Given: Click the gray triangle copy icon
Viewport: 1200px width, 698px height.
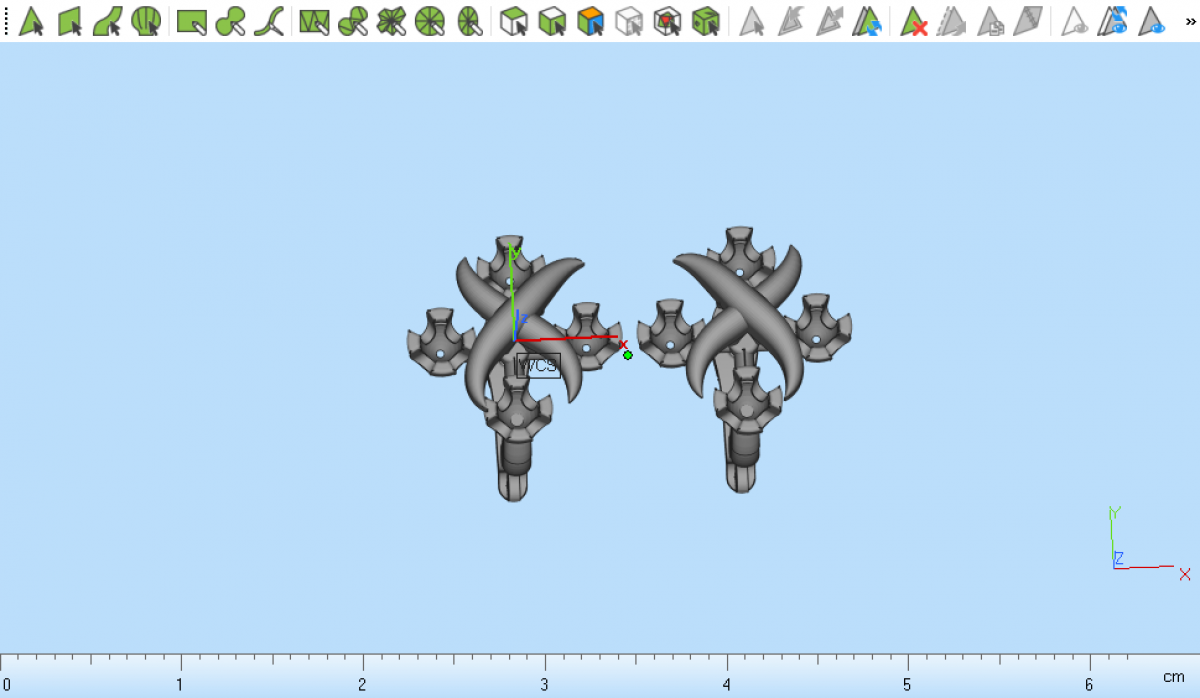Looking at the screenshot, I should click(990, 20).
